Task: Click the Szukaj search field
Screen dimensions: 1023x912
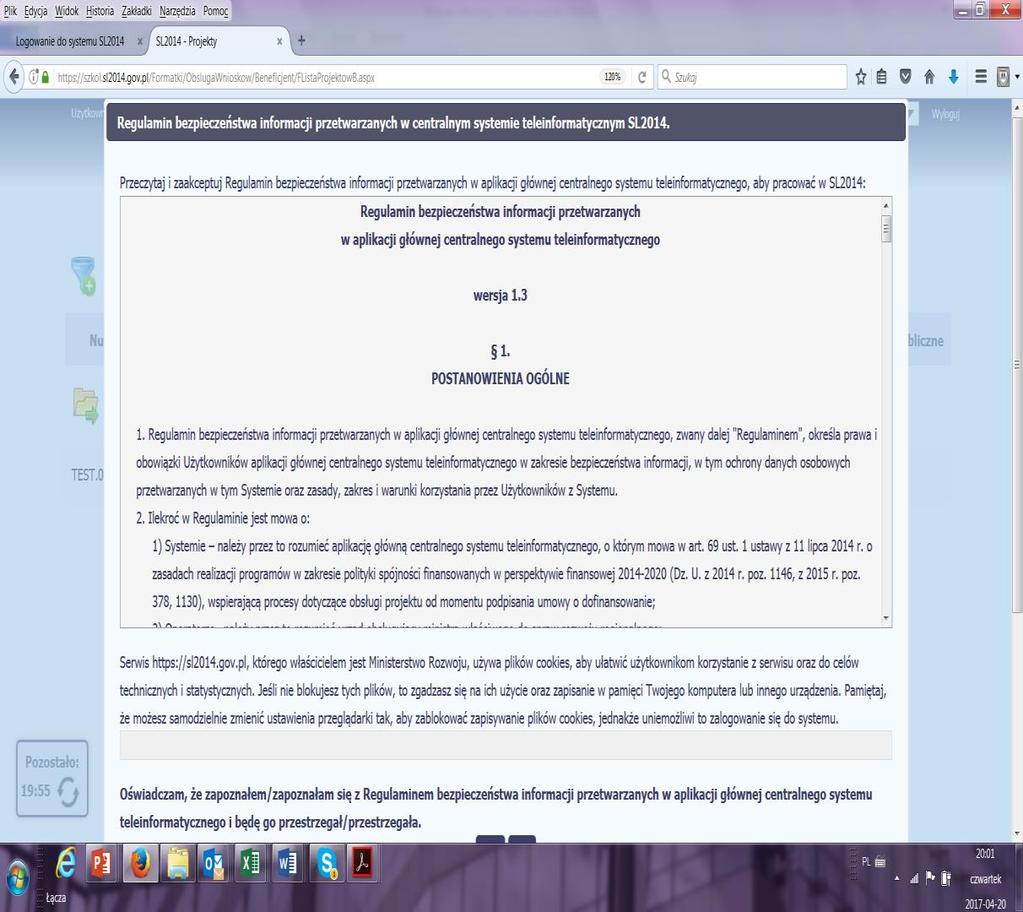Action: click(x=752, y=77)
